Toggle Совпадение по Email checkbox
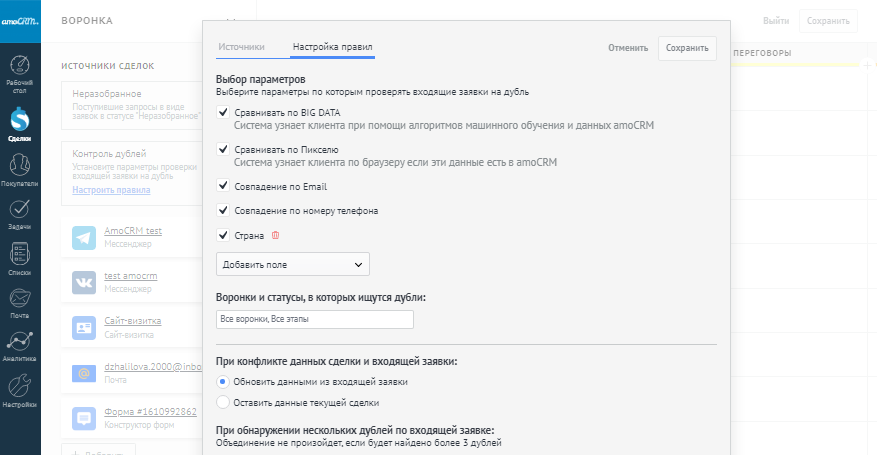Viewport: 877px width, 455px height. point(223,186)
